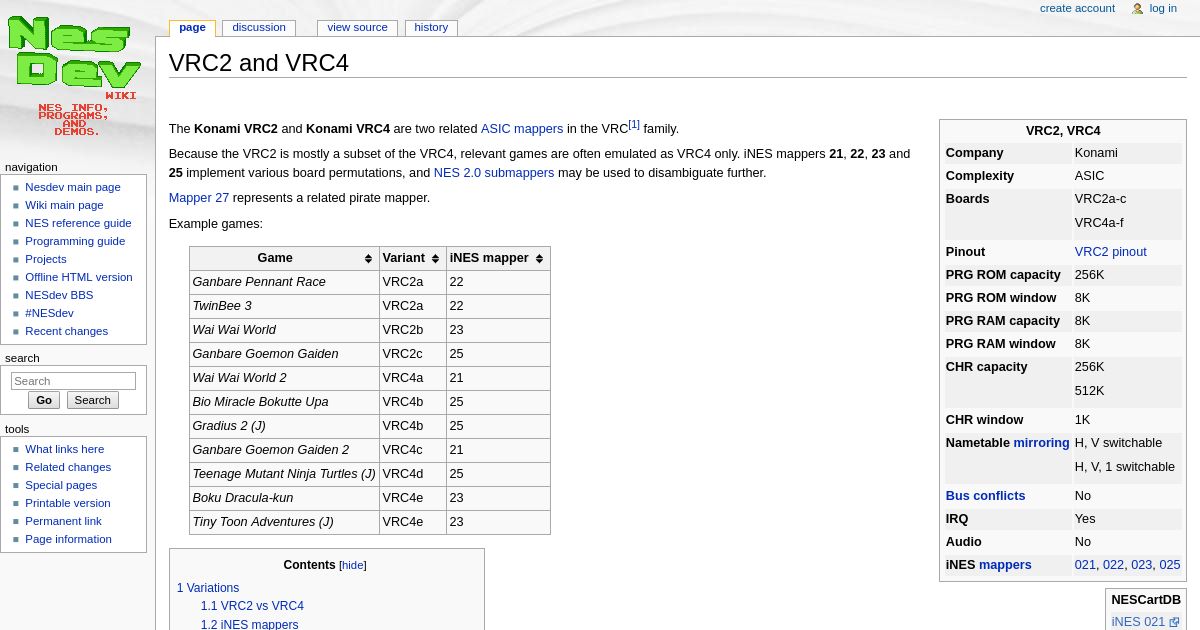Switch to the discussion tab
The width and height of the screenshot is (1200, 630).
pyautogui.click(x=259, y=28)
